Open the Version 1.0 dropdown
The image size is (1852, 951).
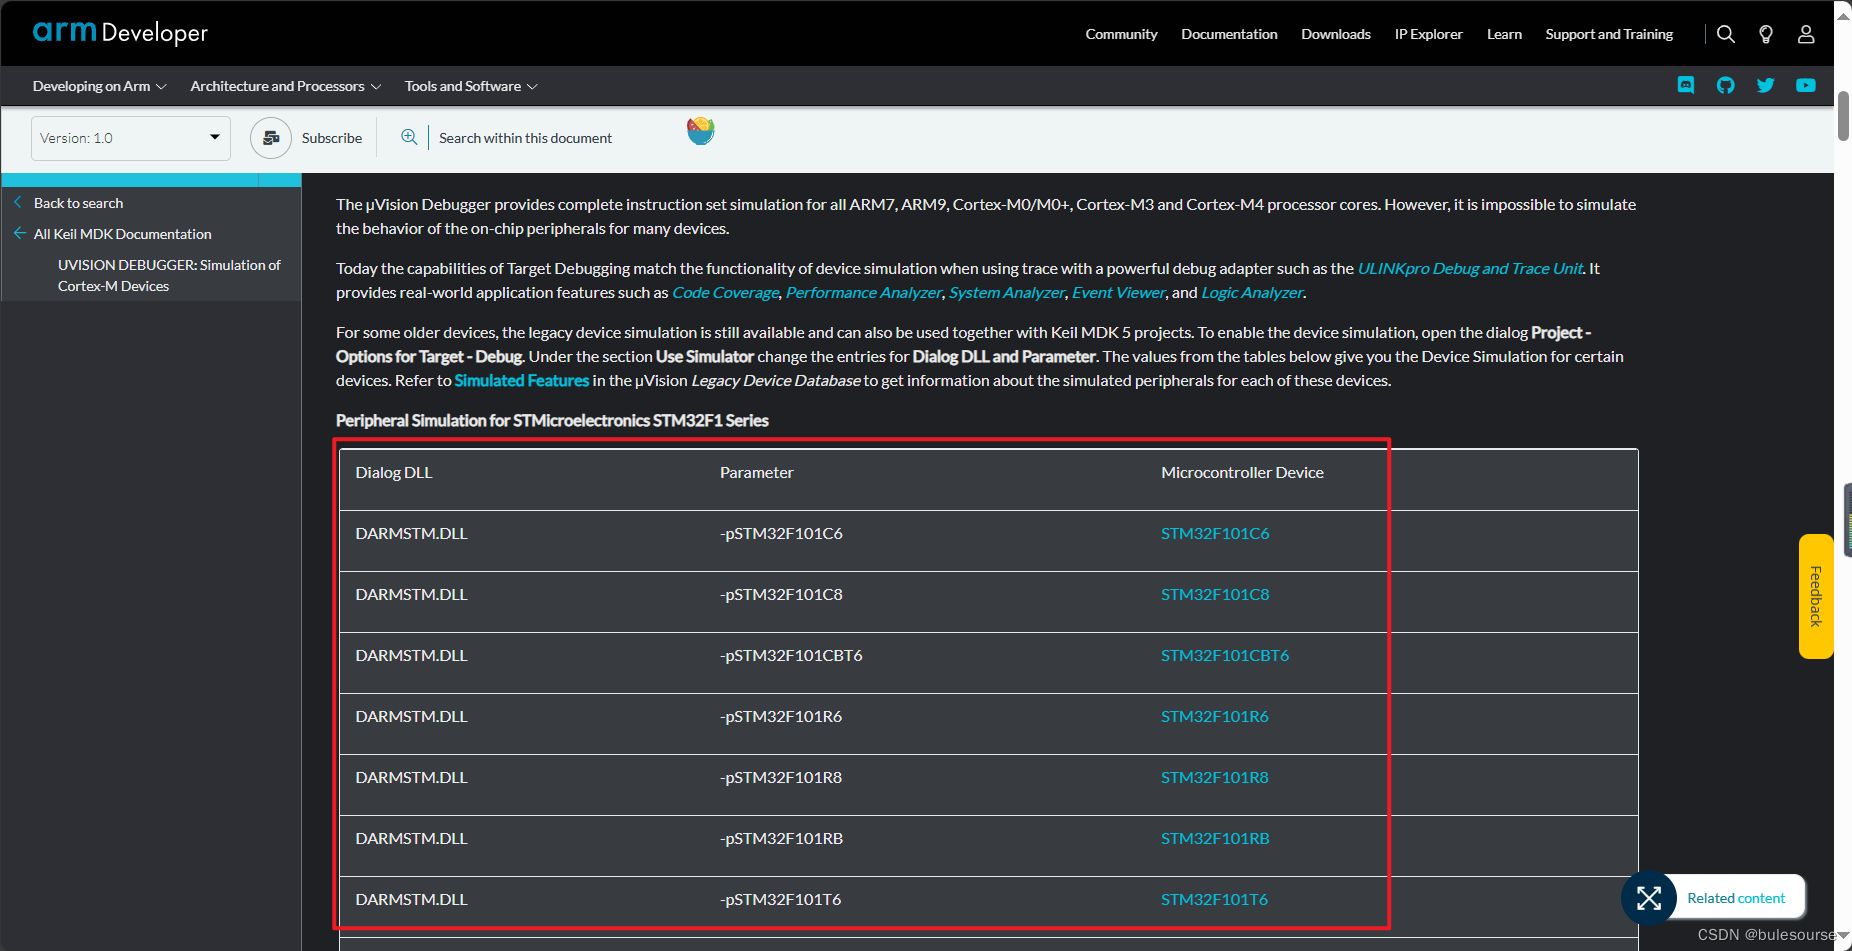[130, 138]
